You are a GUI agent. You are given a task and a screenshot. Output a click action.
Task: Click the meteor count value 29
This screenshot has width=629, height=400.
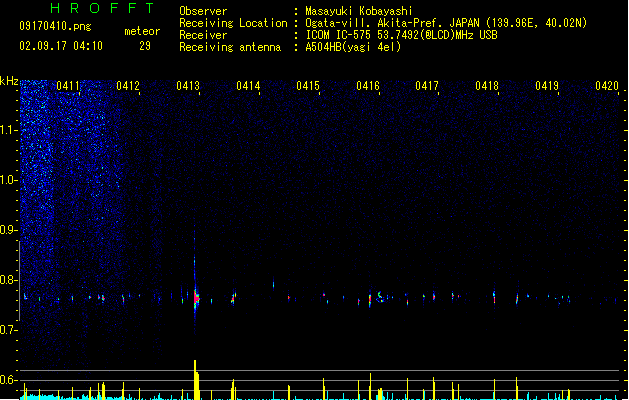pos(145,46)
